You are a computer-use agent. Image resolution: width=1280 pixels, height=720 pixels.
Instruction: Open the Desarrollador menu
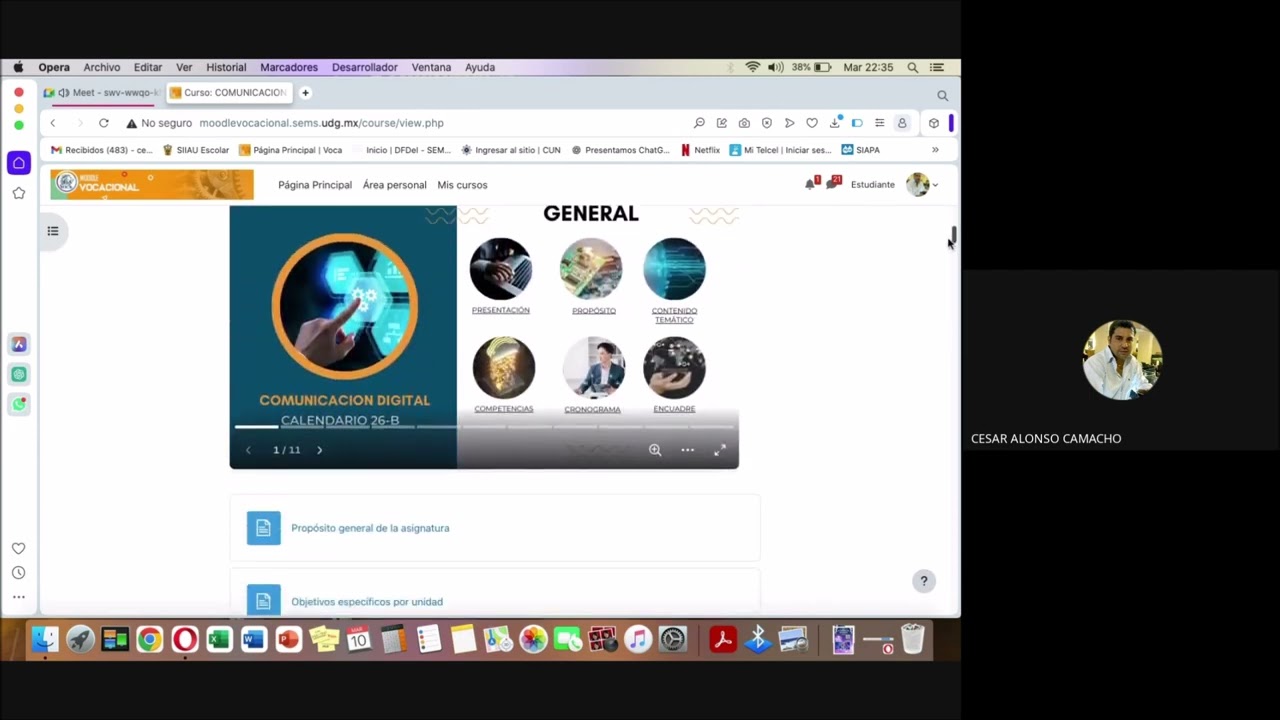pyautogui.click(x=365, y=67)
